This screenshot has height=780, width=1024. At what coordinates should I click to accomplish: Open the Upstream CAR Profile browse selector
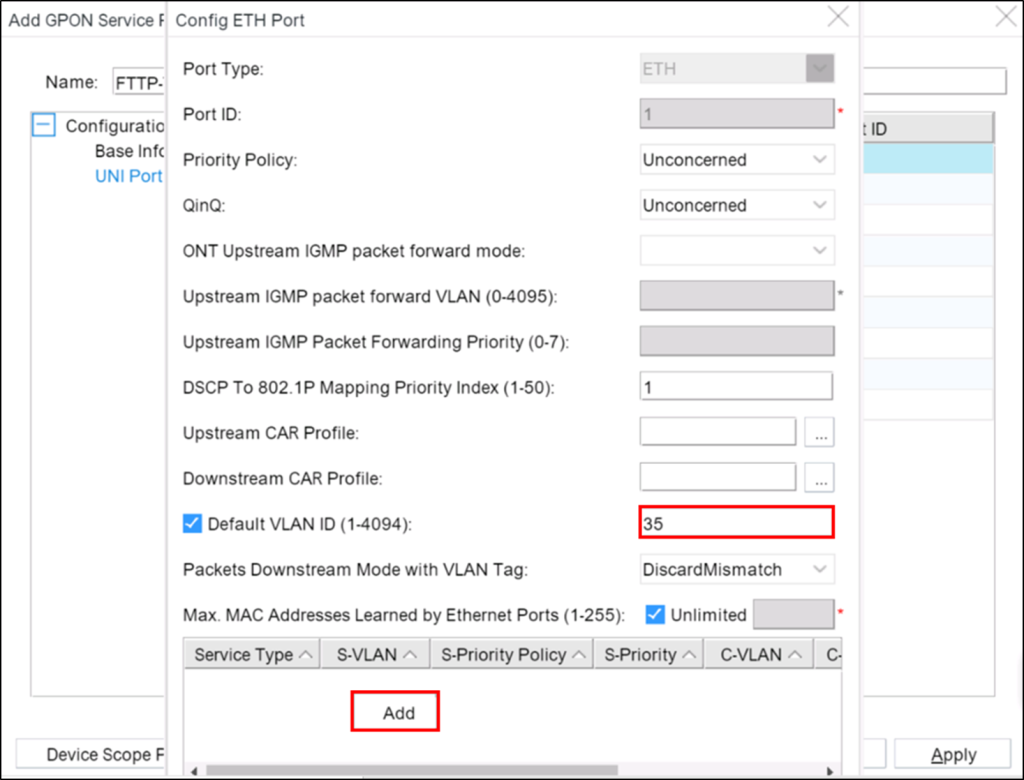tap(819, 432)
